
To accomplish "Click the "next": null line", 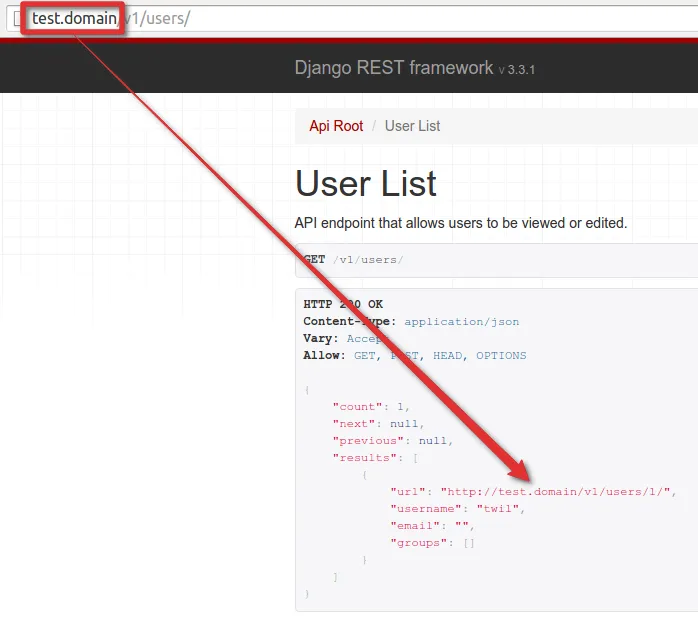I will tap(378, 423).
